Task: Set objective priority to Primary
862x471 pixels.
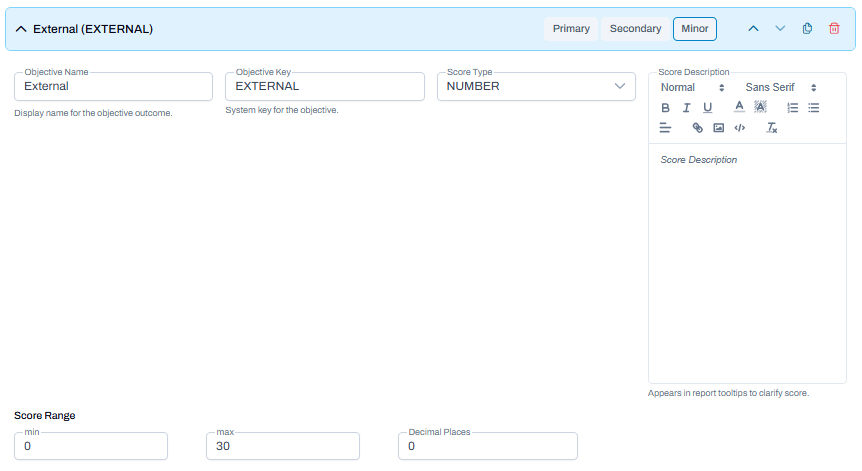Action: click(571, 29)
